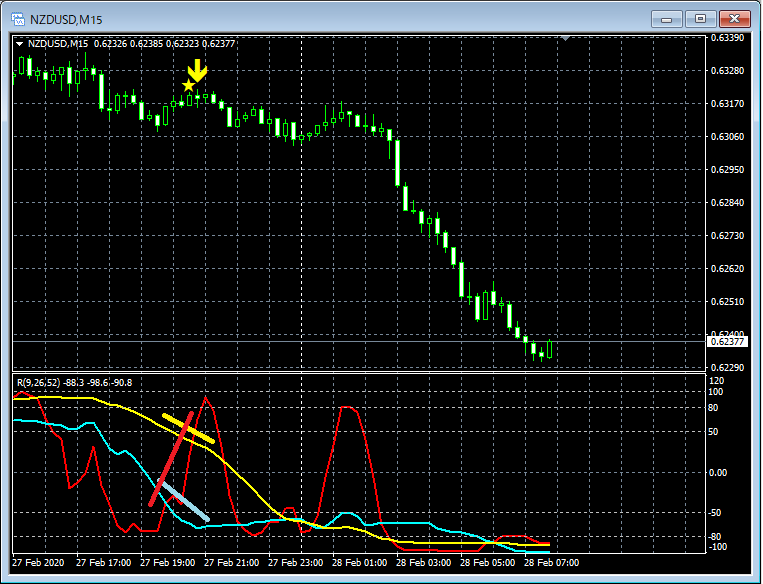Select the yellow star marker on chart
The width and height of the screenshot is (763, 584).
(x=188, y=86)
